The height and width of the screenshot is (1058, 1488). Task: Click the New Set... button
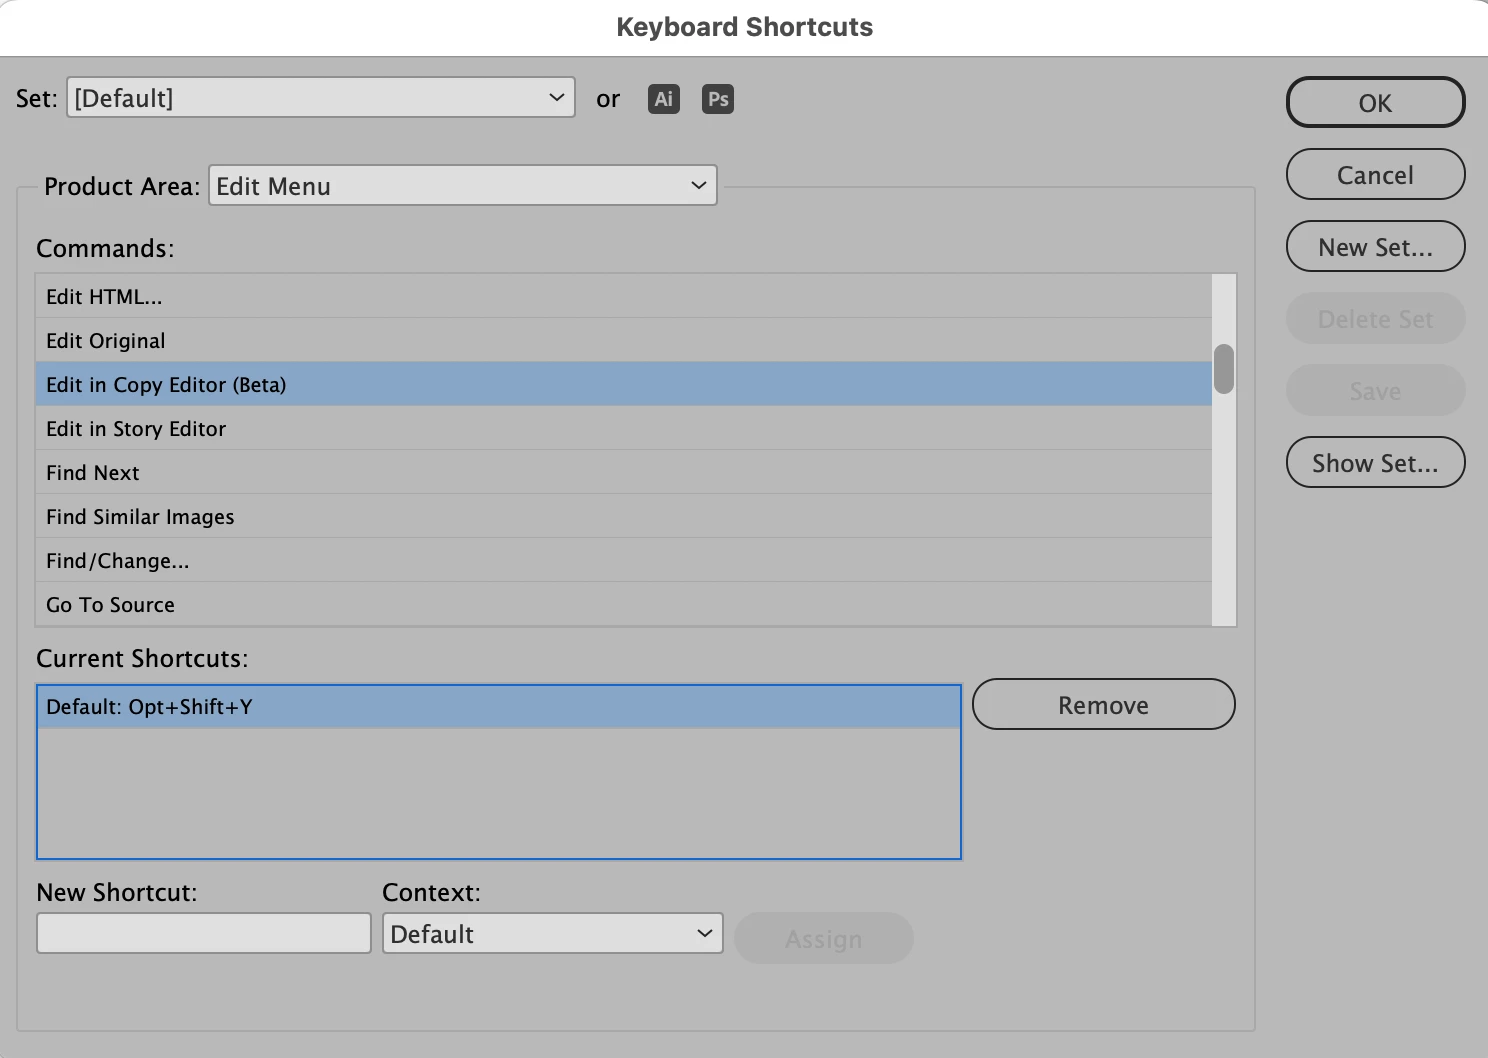(x=1375, y=247)
